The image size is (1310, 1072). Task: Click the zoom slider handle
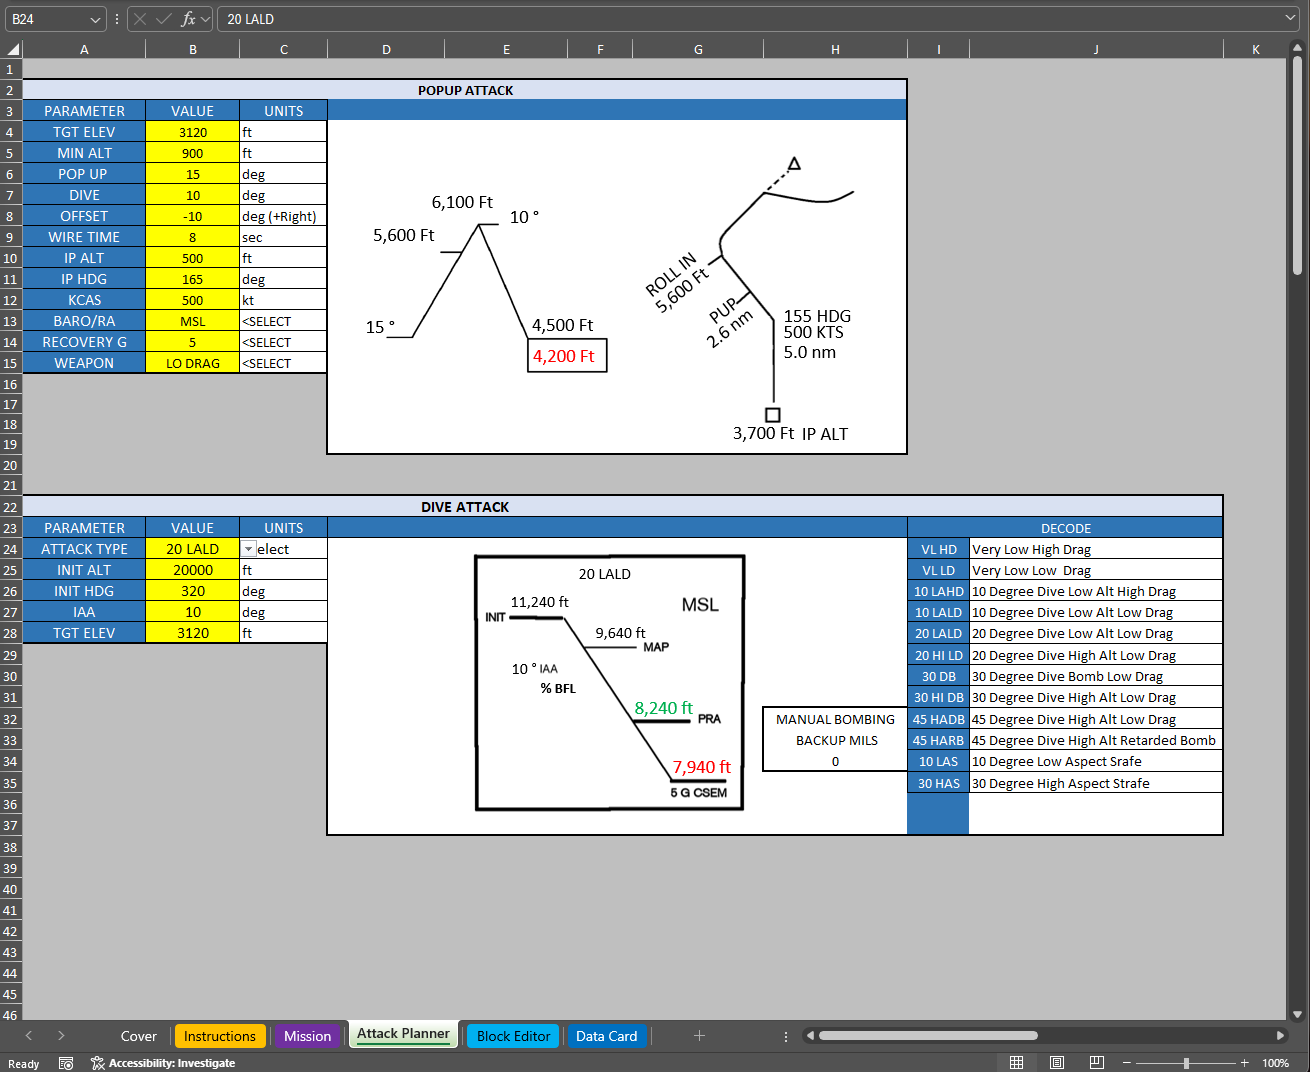point(1186,1063)
